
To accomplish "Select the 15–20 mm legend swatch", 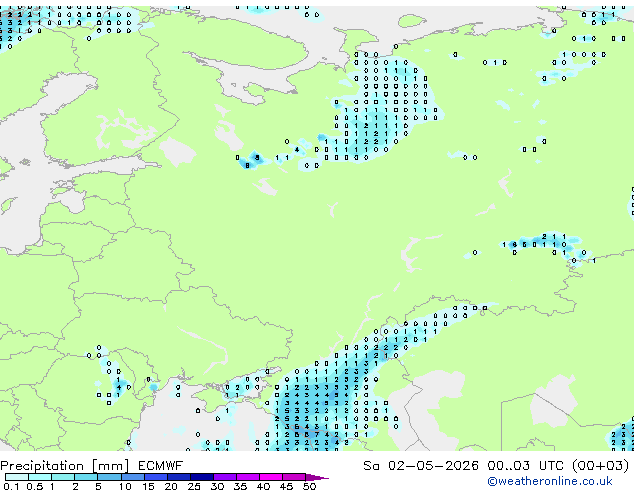I will 155,477.
